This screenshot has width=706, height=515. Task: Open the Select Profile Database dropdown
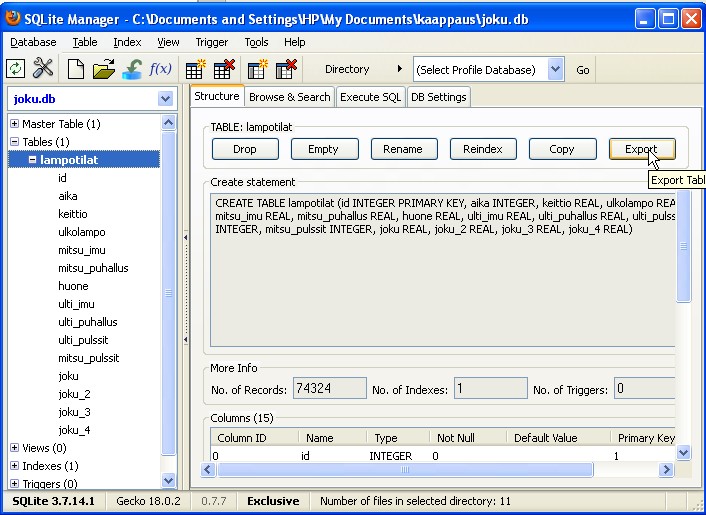[x=556, y=69]
